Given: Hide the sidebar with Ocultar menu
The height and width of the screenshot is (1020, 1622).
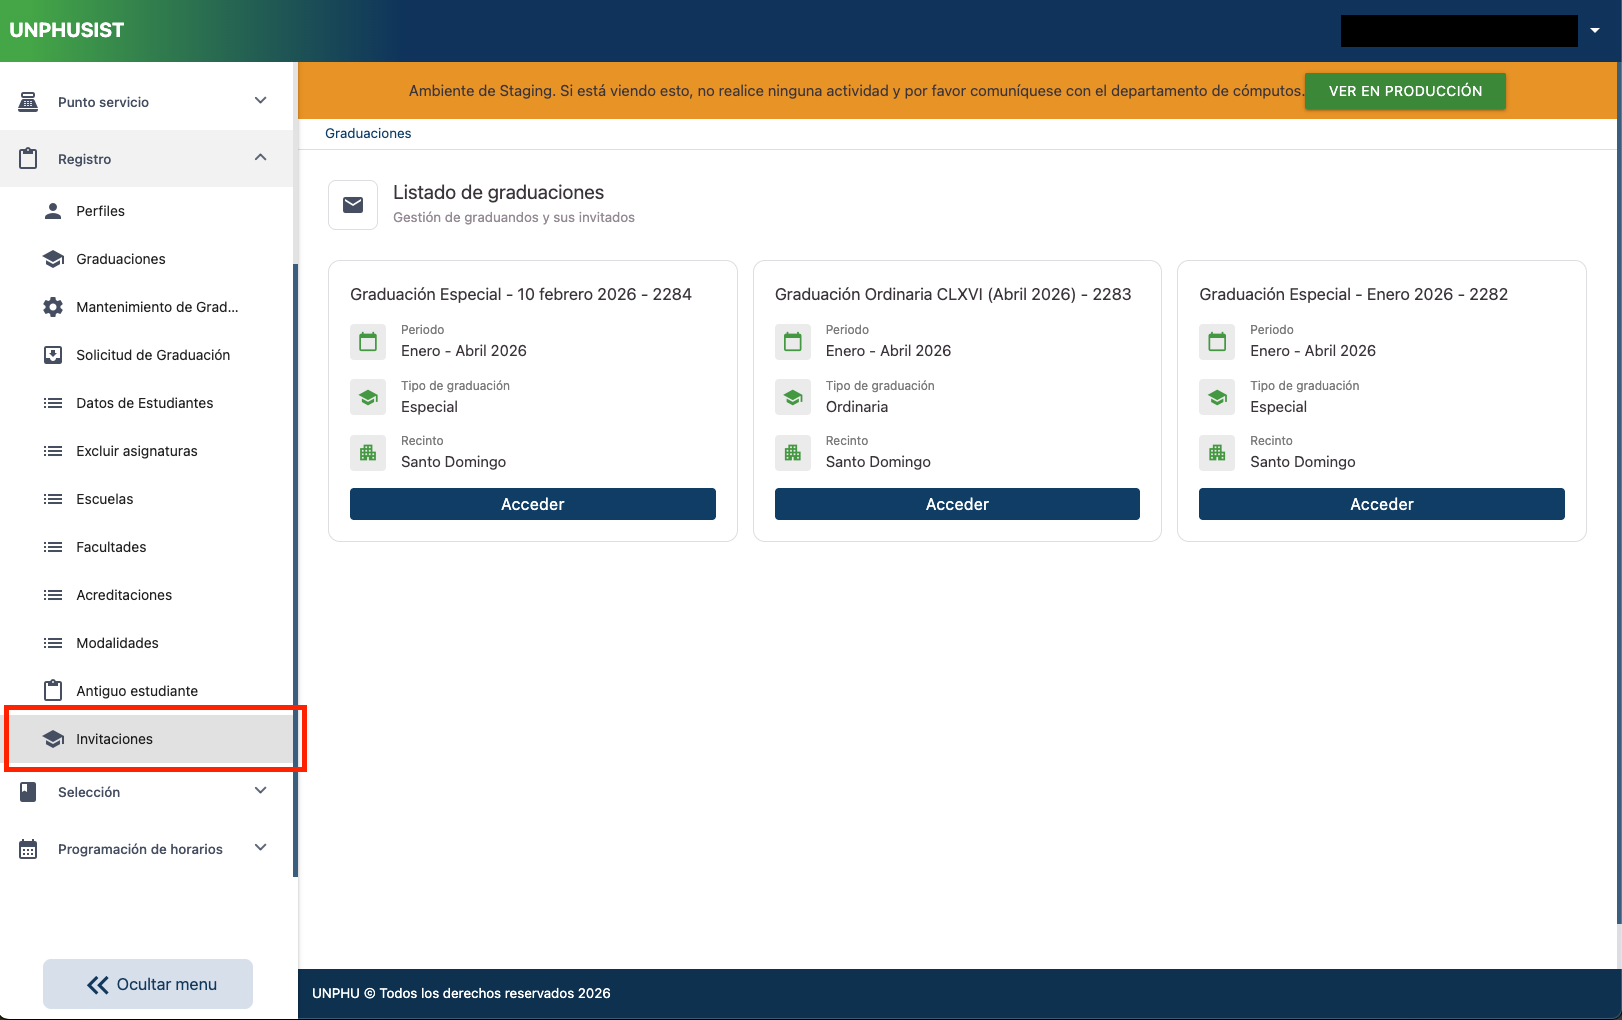Looking at the screenshot, I should (148, 984).
